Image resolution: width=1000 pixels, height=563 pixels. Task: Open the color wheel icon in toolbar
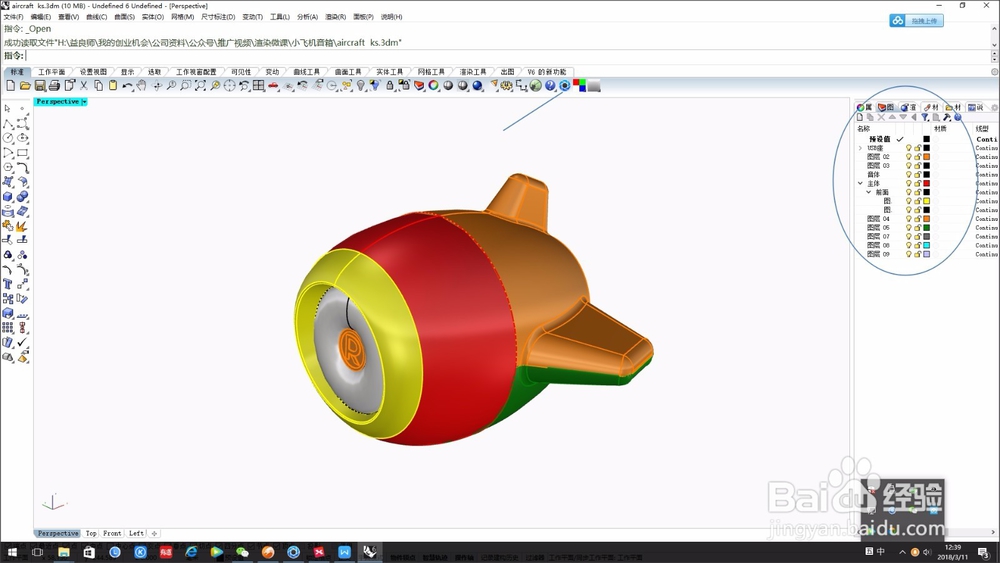pos(434,85)
